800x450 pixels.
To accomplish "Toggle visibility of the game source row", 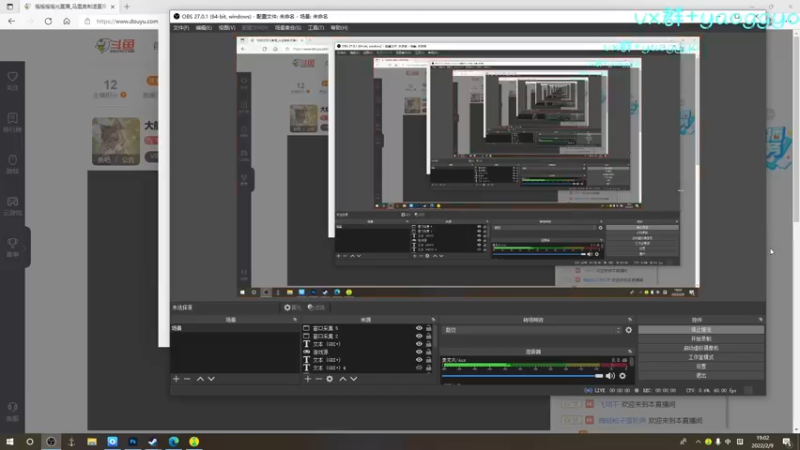I will [419, 352].
